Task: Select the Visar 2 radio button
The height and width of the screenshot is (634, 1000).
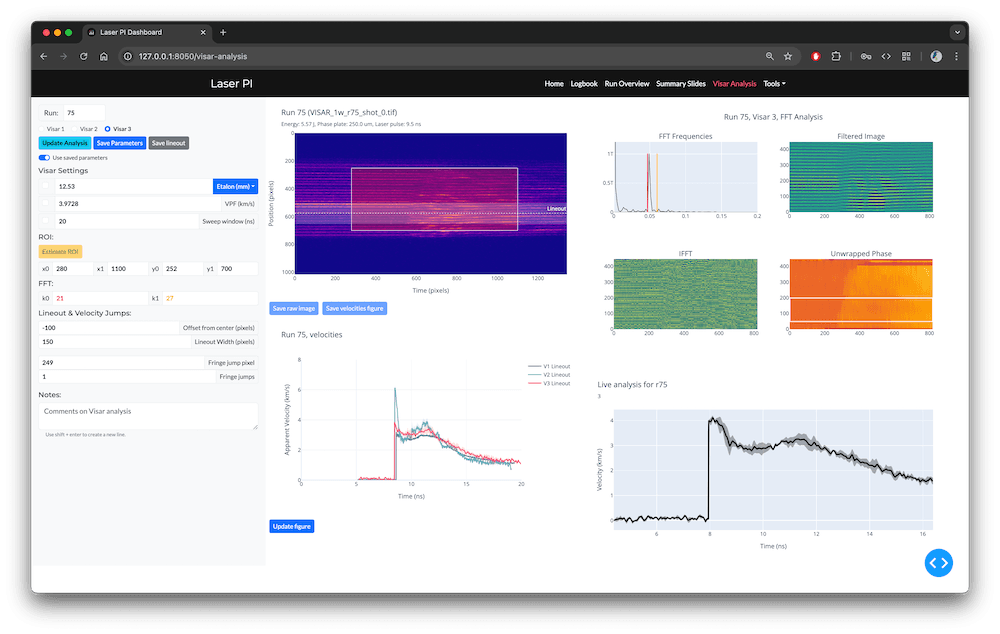Action: (x=76, y=129)
